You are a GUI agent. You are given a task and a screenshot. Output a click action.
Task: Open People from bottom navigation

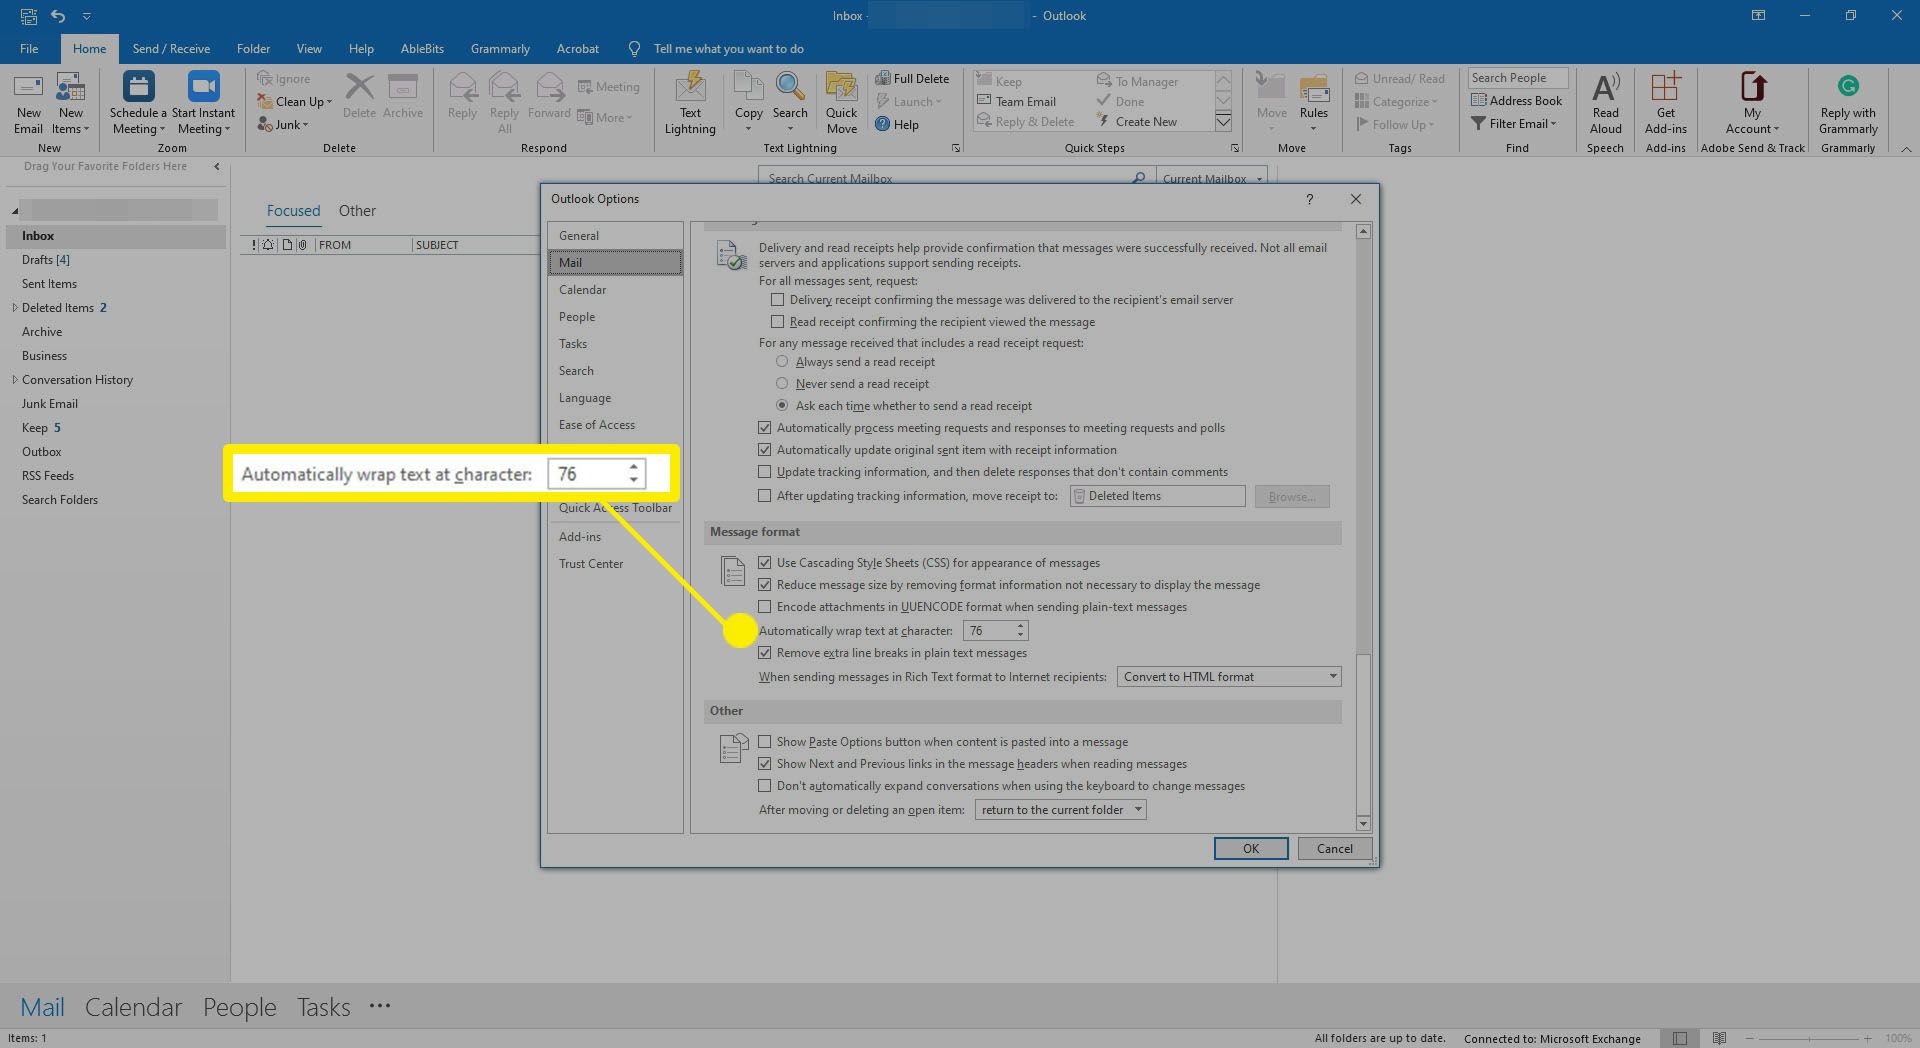240,1007
